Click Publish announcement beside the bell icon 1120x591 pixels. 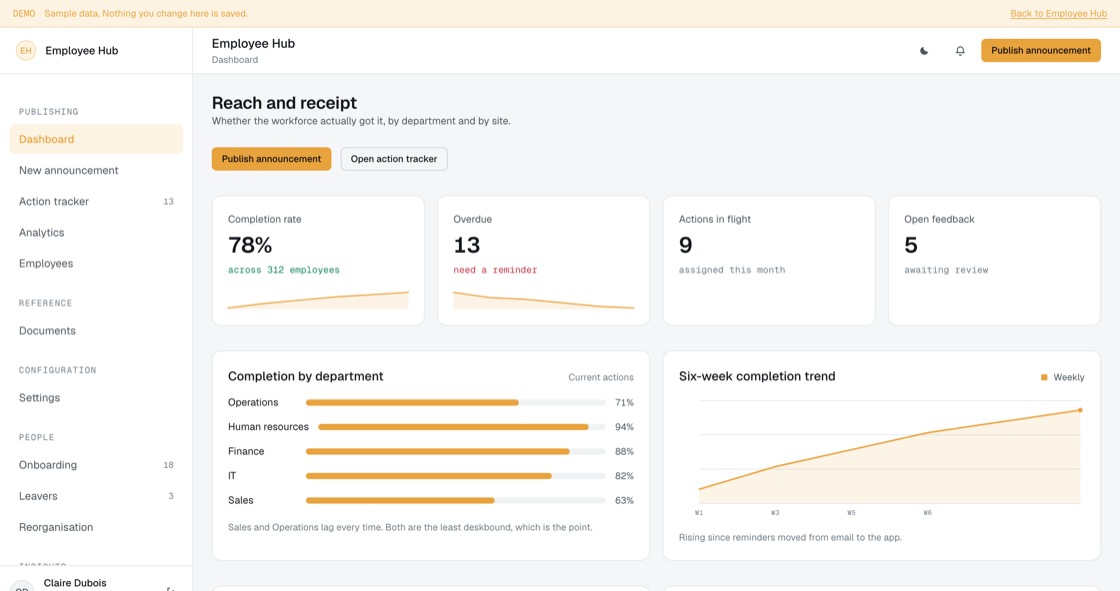coord(1041,51)
